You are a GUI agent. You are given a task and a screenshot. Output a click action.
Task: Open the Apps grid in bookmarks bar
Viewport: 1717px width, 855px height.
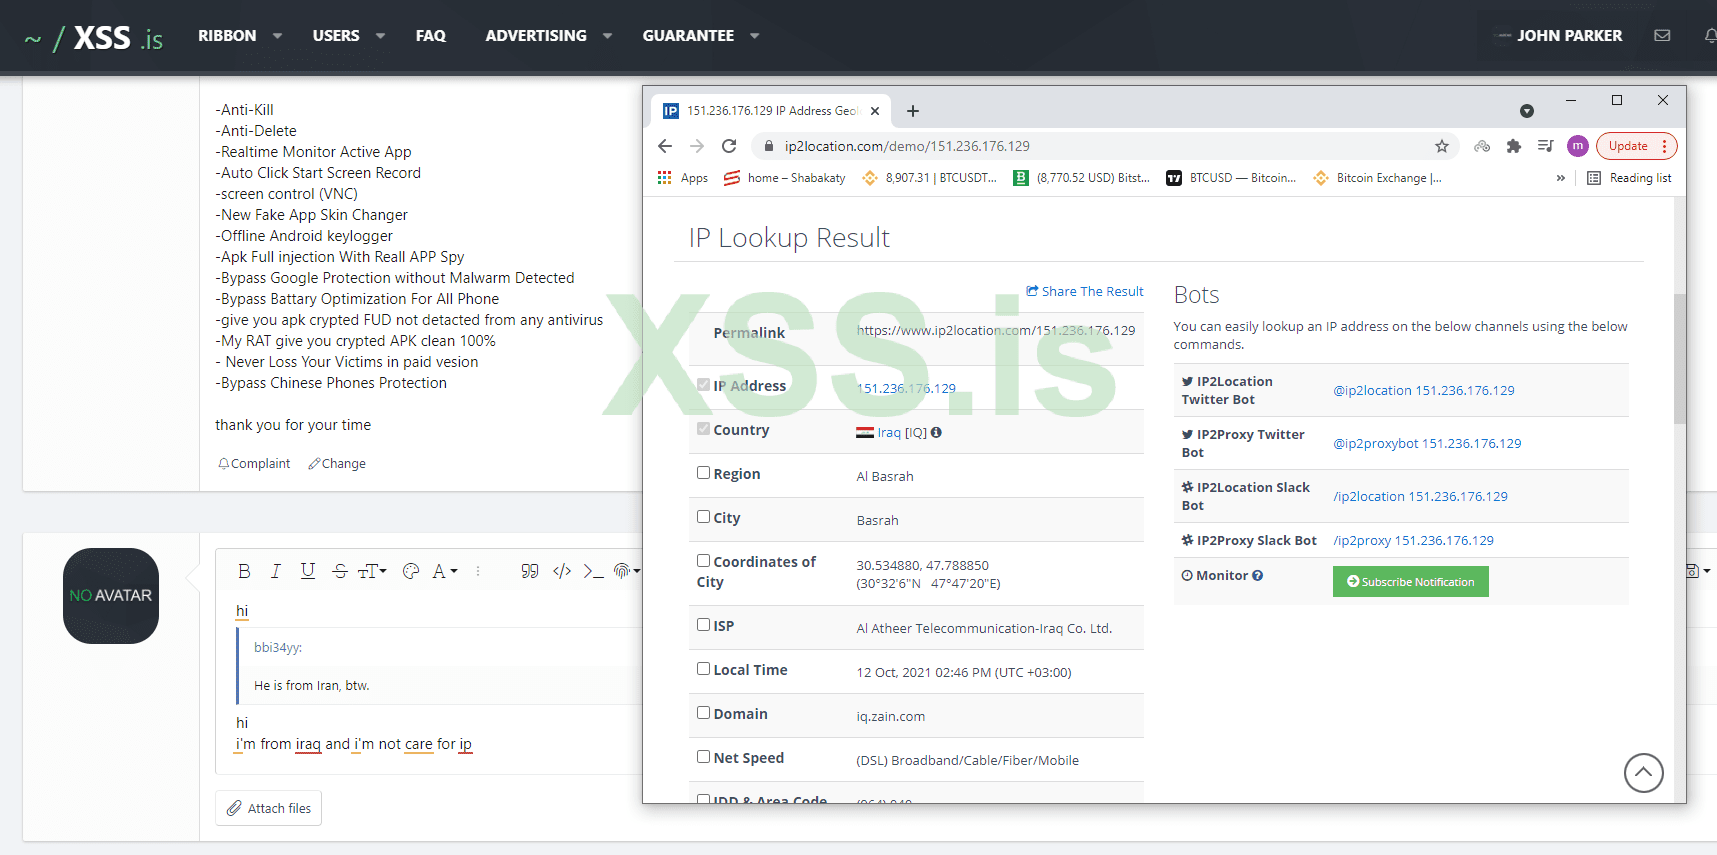point(682,178)
